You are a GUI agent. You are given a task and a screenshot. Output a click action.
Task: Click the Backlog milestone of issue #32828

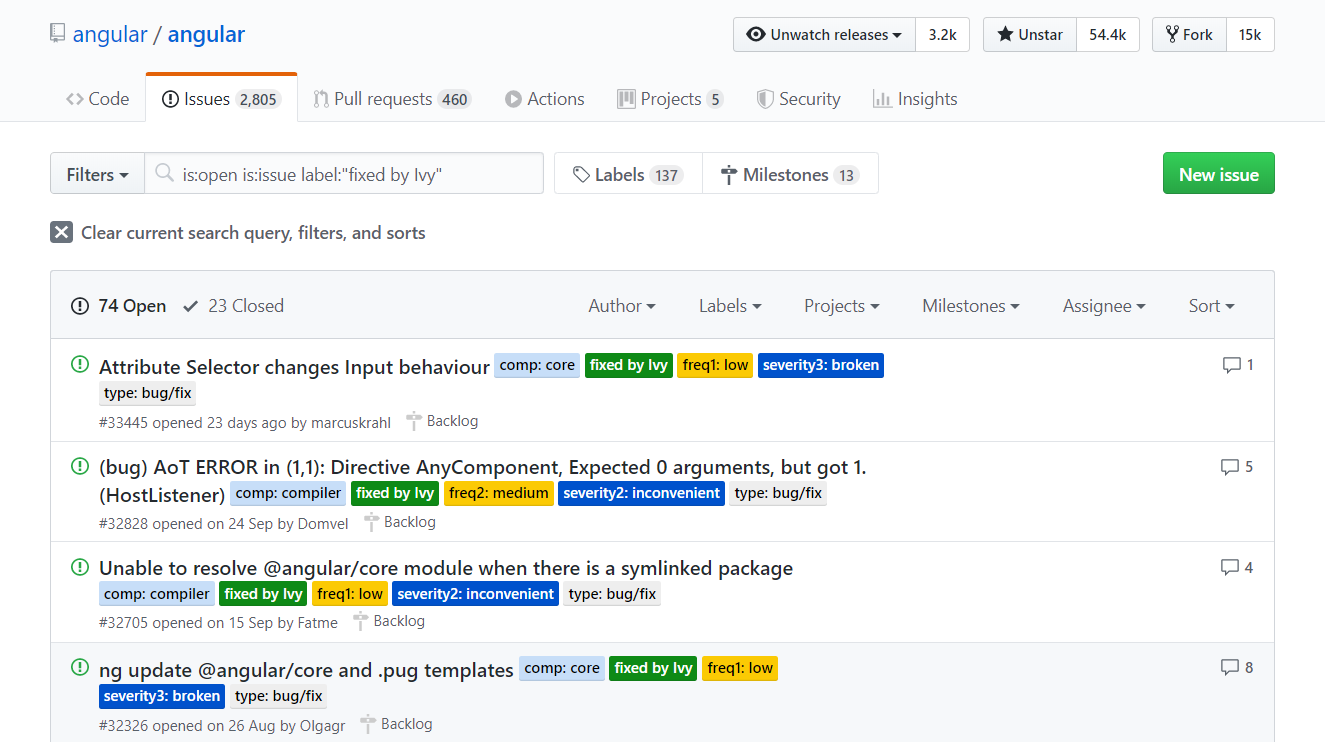(399, 522)
